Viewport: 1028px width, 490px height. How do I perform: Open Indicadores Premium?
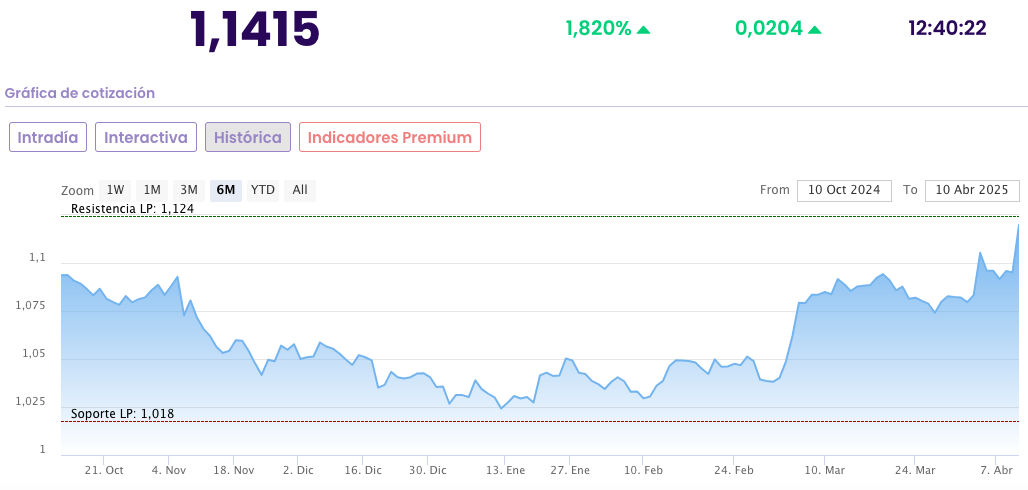390,137
